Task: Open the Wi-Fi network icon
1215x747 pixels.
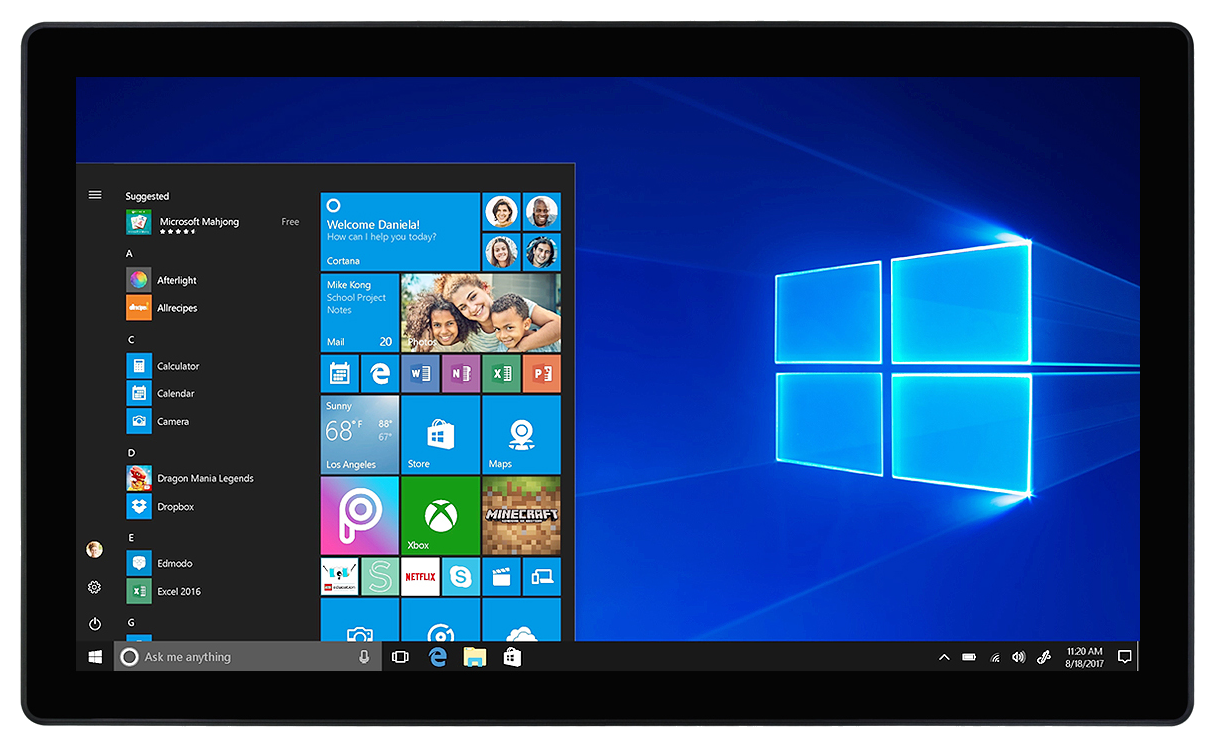Action: 995,657
